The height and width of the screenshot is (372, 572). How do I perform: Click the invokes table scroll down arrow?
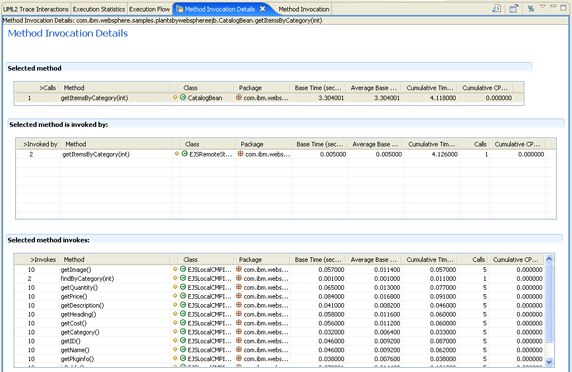pyautogui.click(x=549, y=362)
